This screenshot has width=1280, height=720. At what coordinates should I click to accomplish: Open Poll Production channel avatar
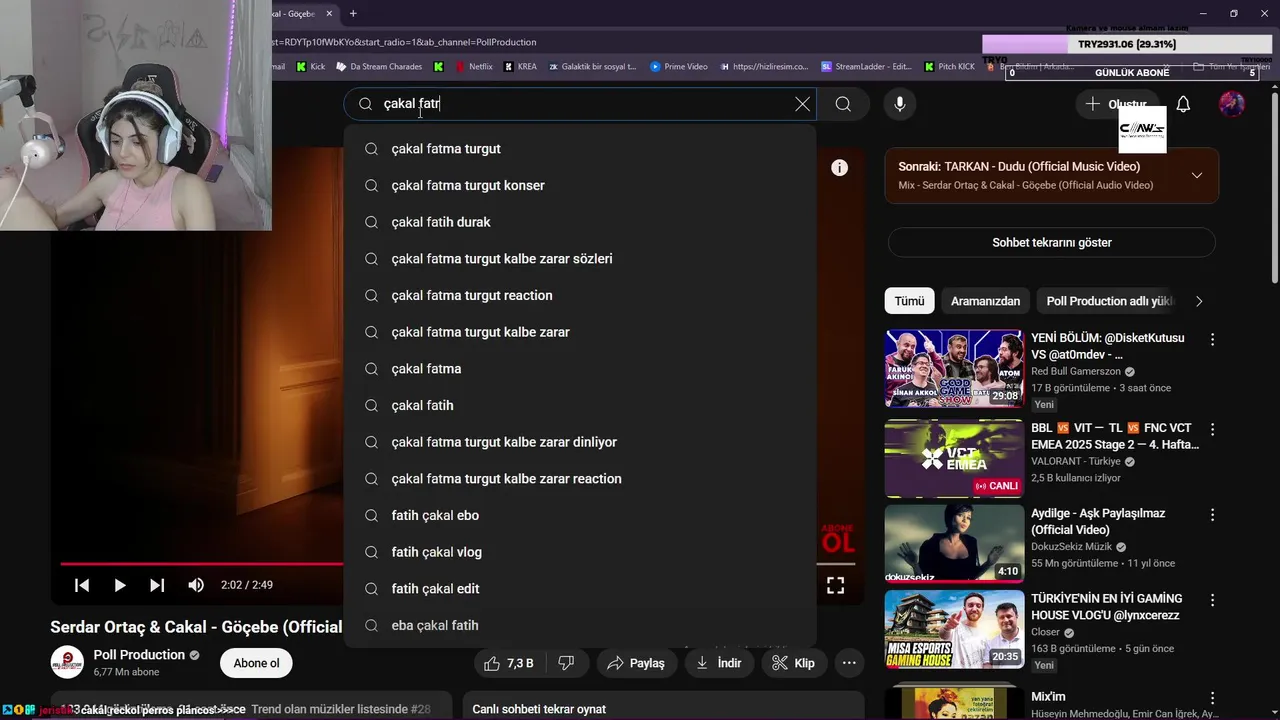[67, 663]
